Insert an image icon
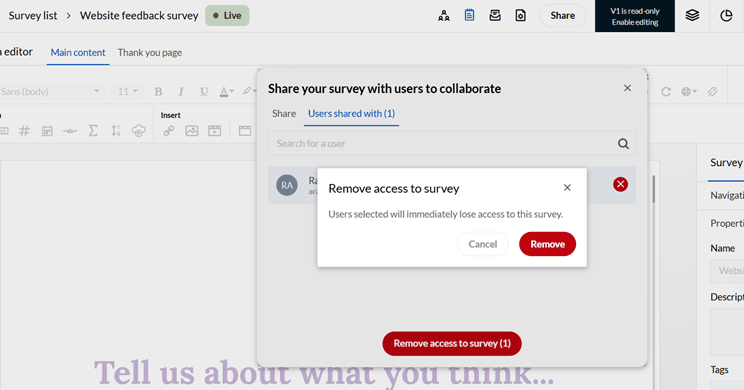 [x=192, y=131]
